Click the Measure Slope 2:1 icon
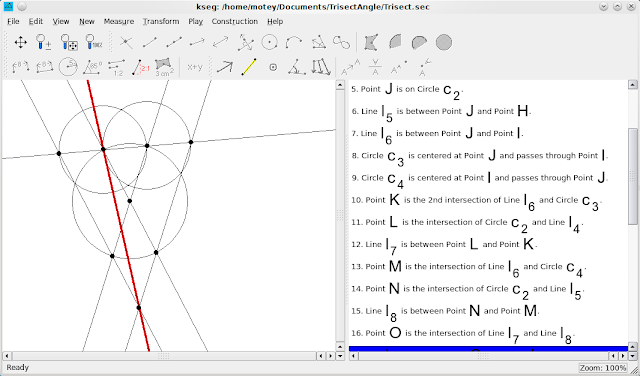 (141, 67)
